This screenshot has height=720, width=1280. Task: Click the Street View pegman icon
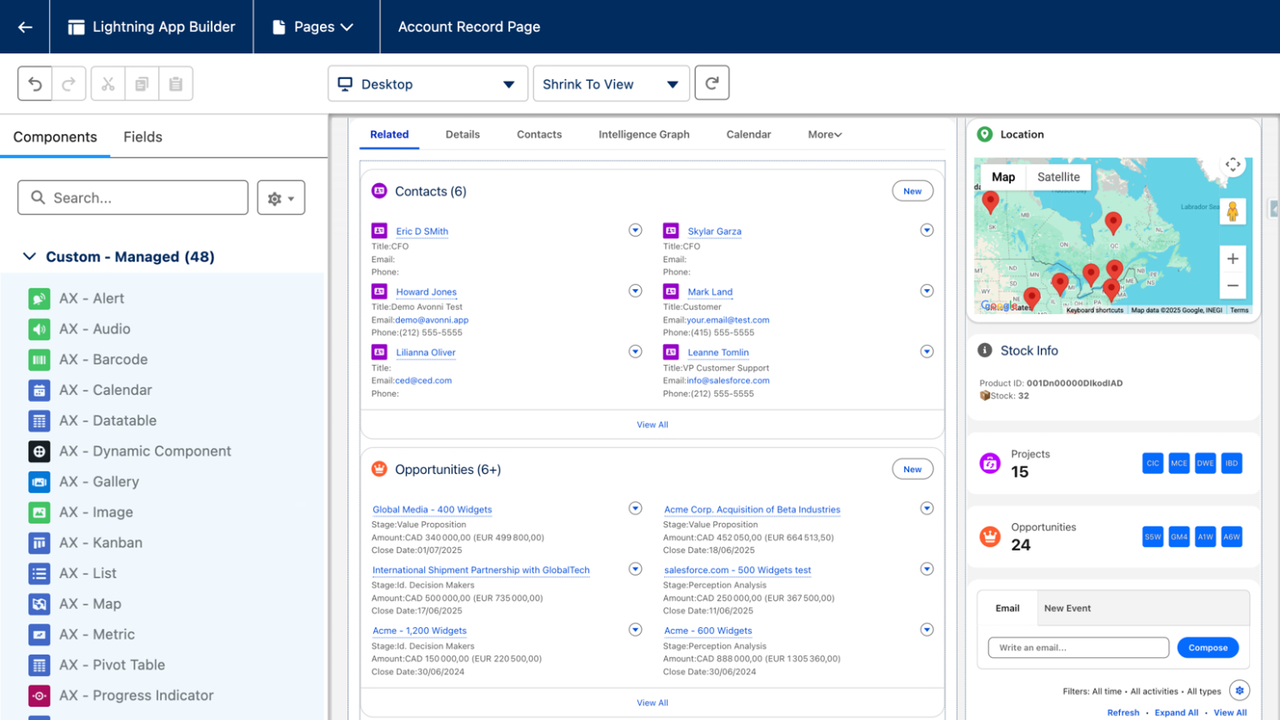[1233, 212]
